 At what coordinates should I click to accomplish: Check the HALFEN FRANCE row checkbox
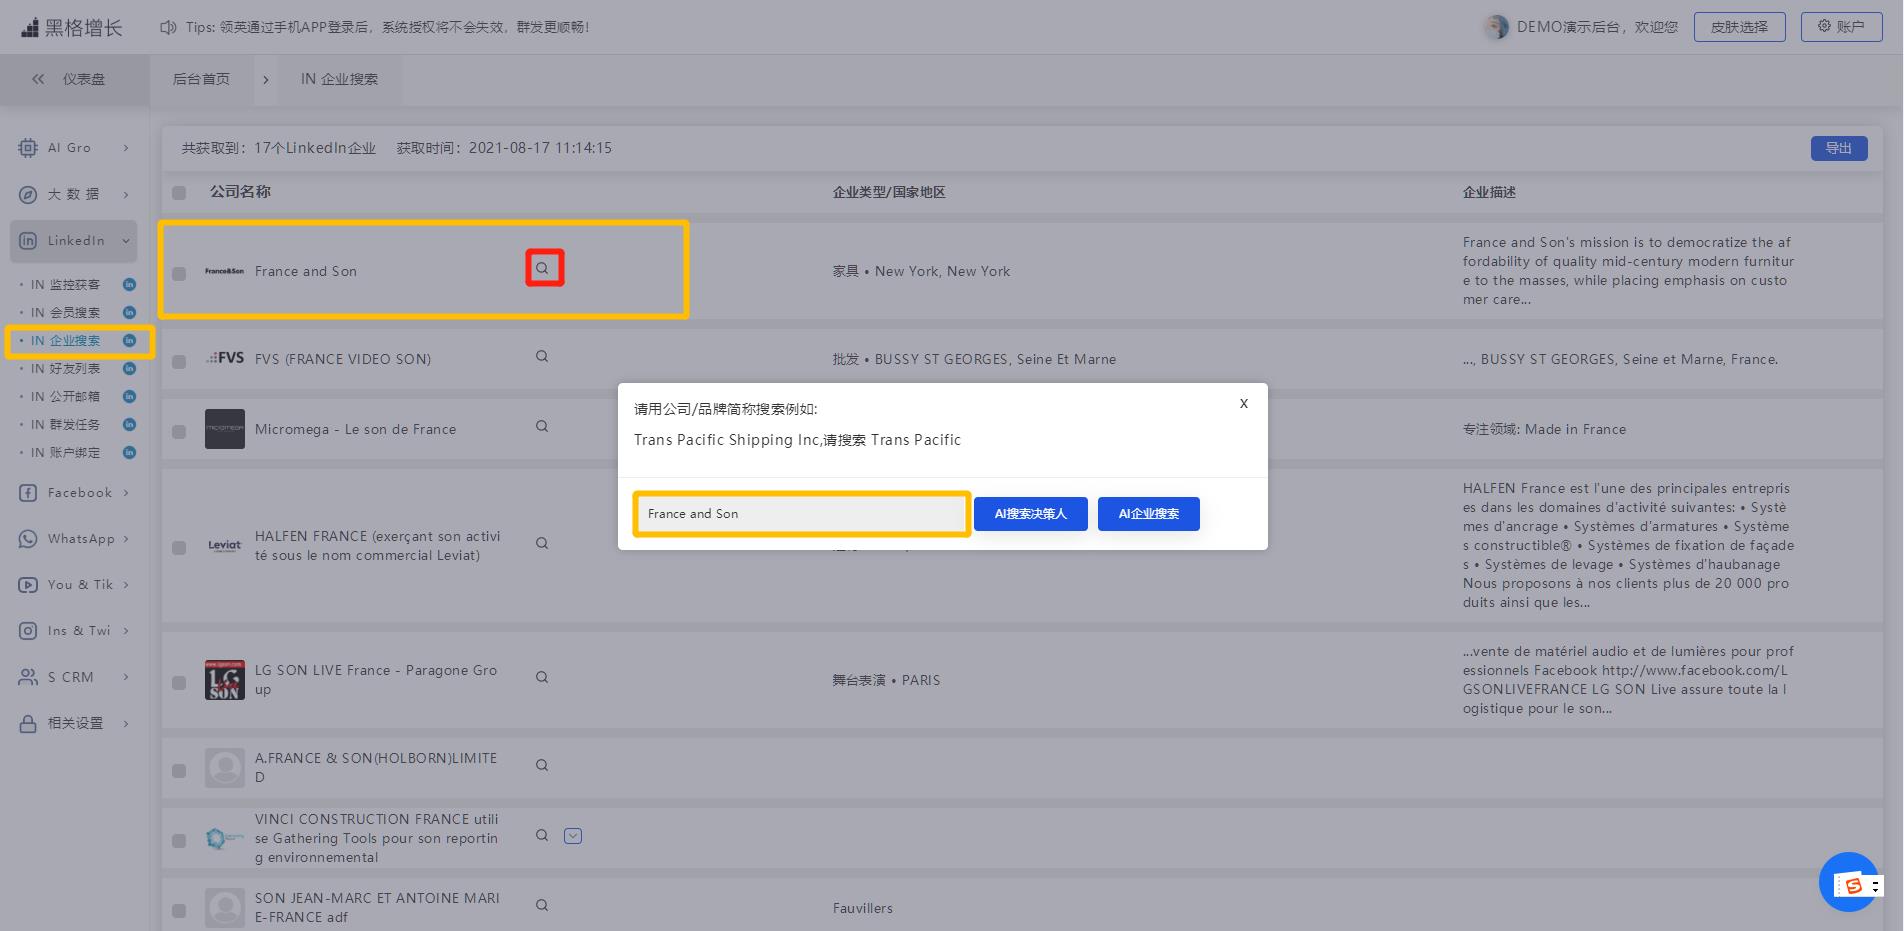[x=179, y=548]
